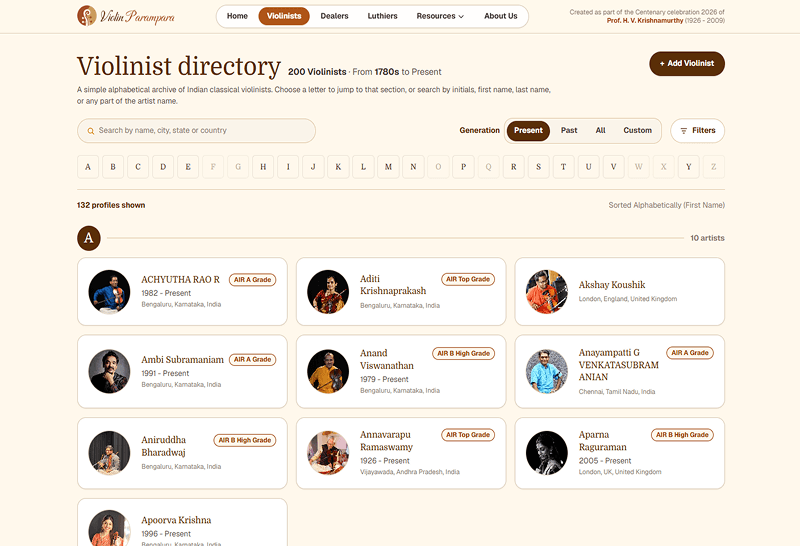Open Apoorva Krishna profile photo
This screenshot has width=800, height=546.
coord(109,529)
